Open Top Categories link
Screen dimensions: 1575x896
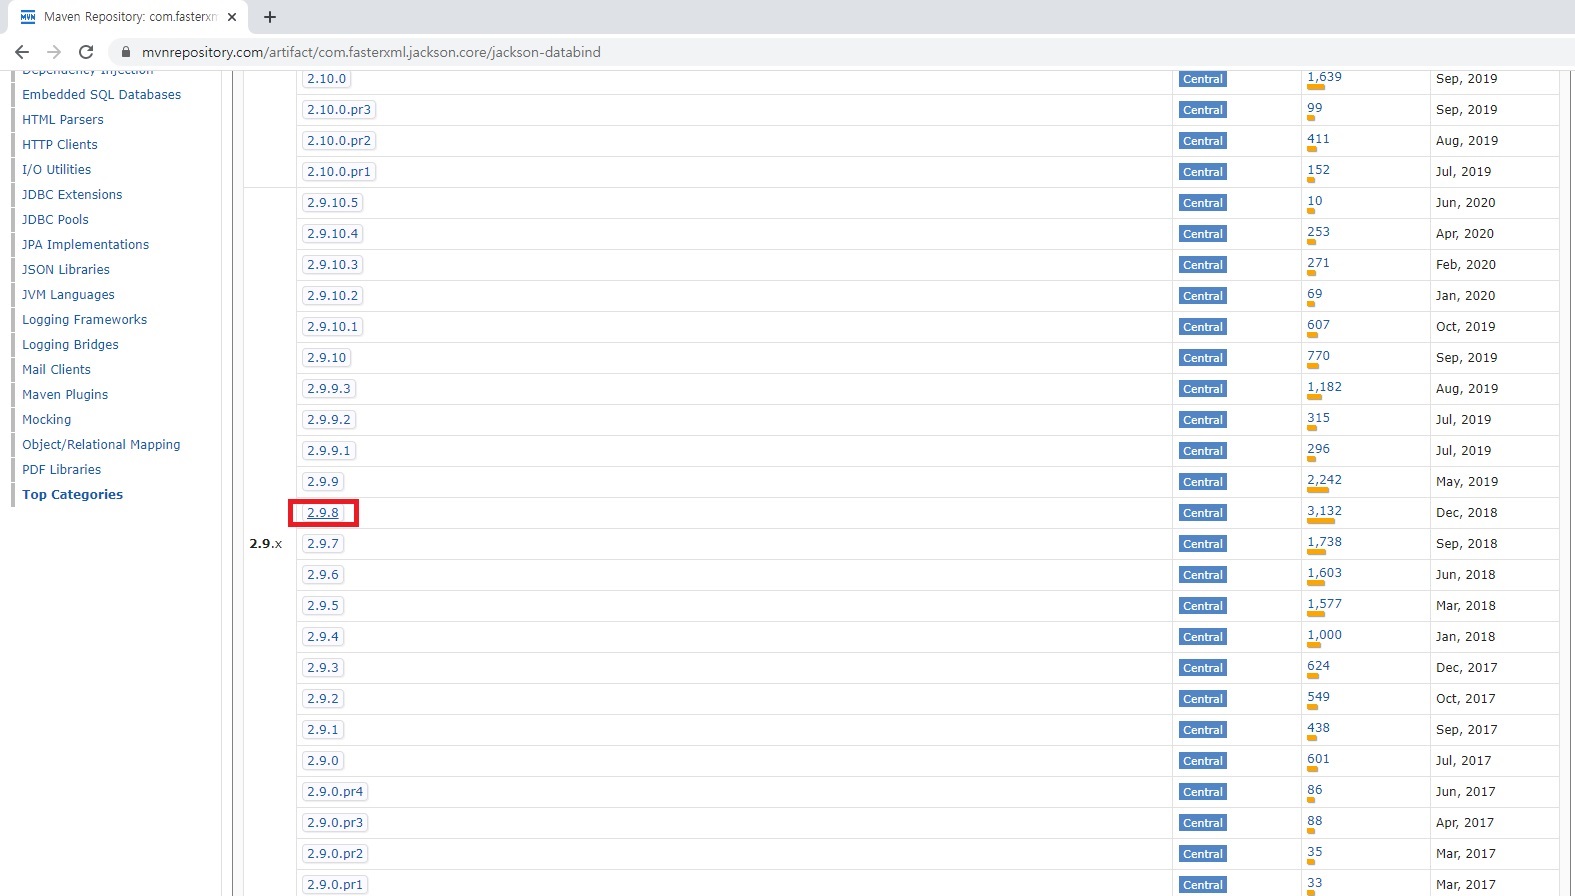pyautogui.click(x=72, y=495)
